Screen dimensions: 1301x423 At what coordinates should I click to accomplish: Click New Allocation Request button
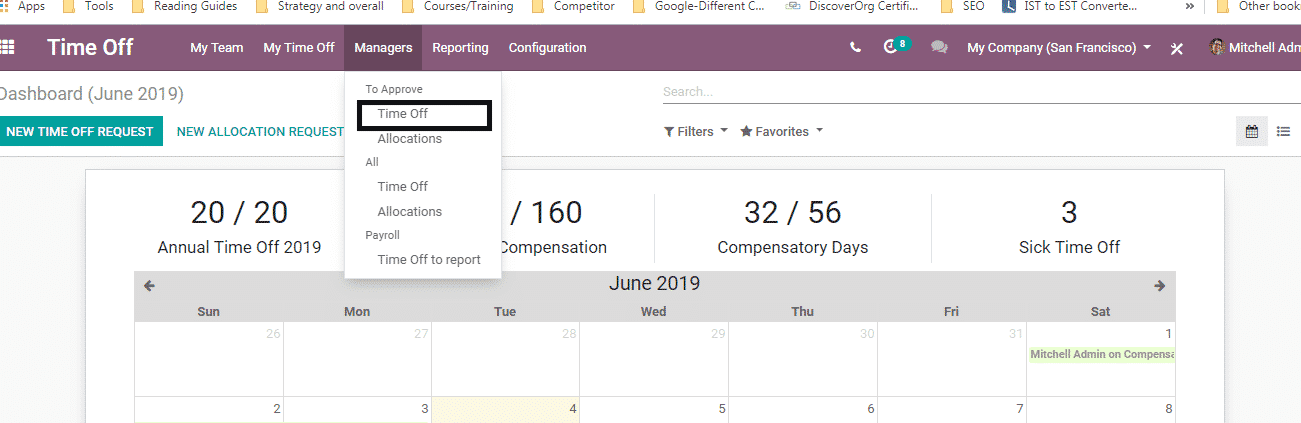[x=260, y=131]
